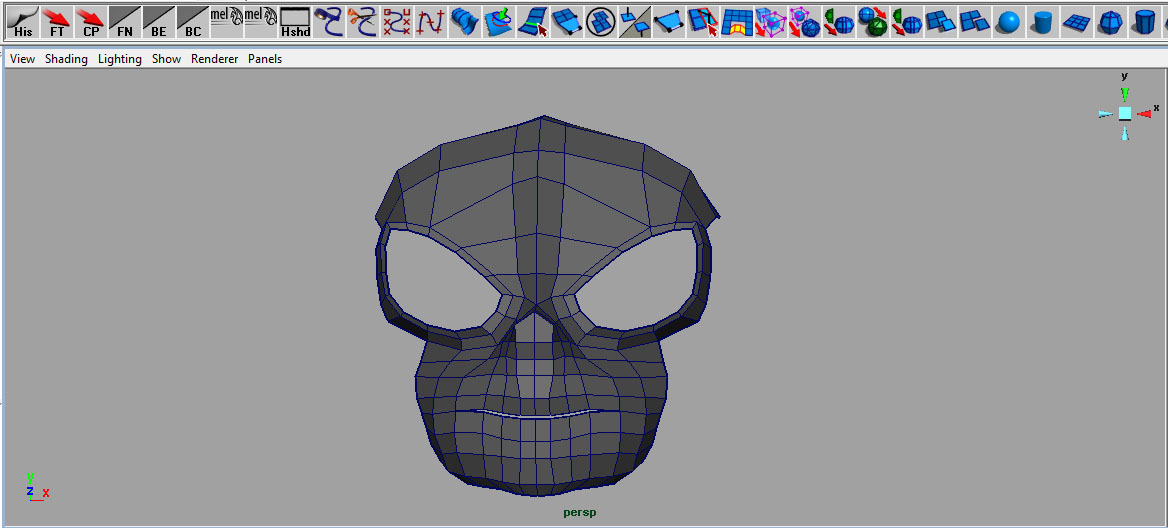Image resolution: width=1168 pixels, height=528 pixels.
Task: Select the CV curve tool with X markers
Action: click(x=397, y=22)
